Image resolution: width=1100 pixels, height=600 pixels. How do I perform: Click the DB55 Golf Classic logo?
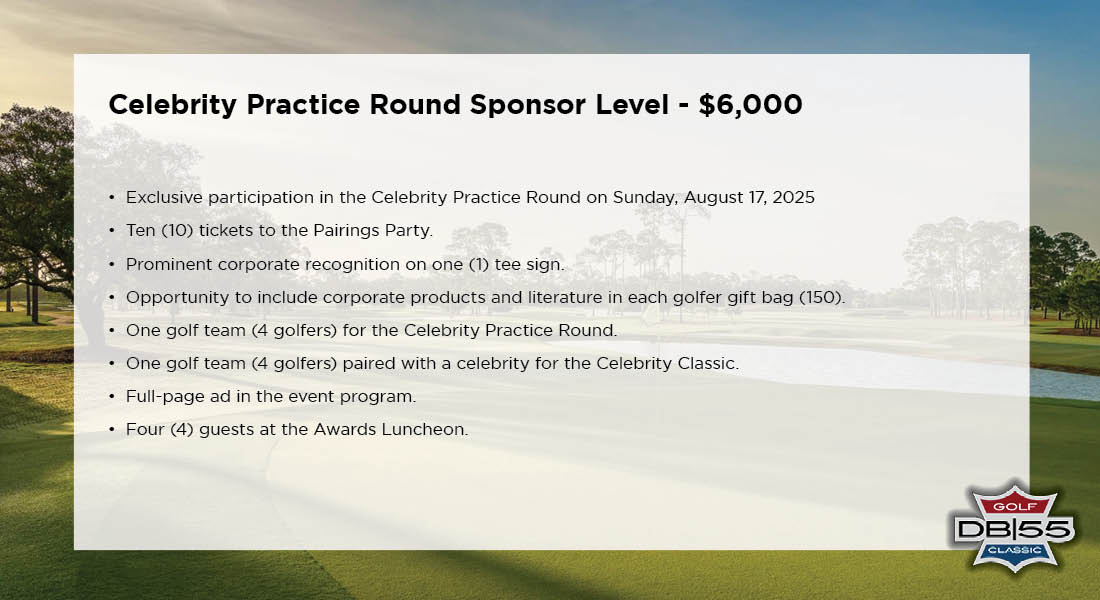[x=1014, y=527]
